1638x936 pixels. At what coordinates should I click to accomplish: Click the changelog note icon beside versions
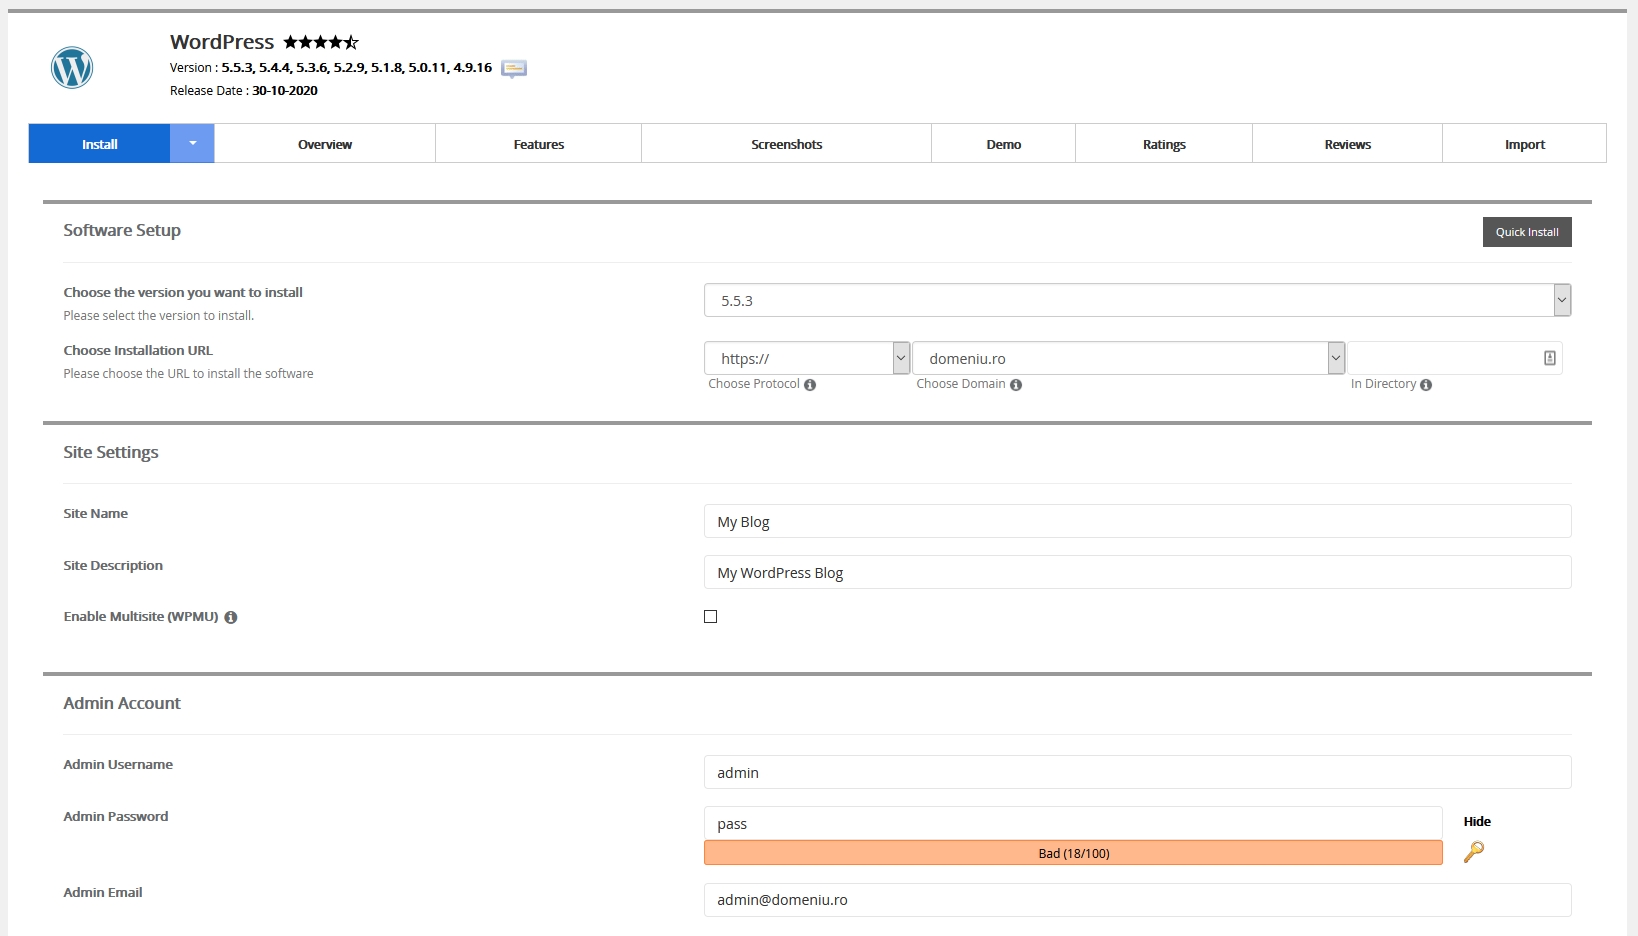click(514, 69)
